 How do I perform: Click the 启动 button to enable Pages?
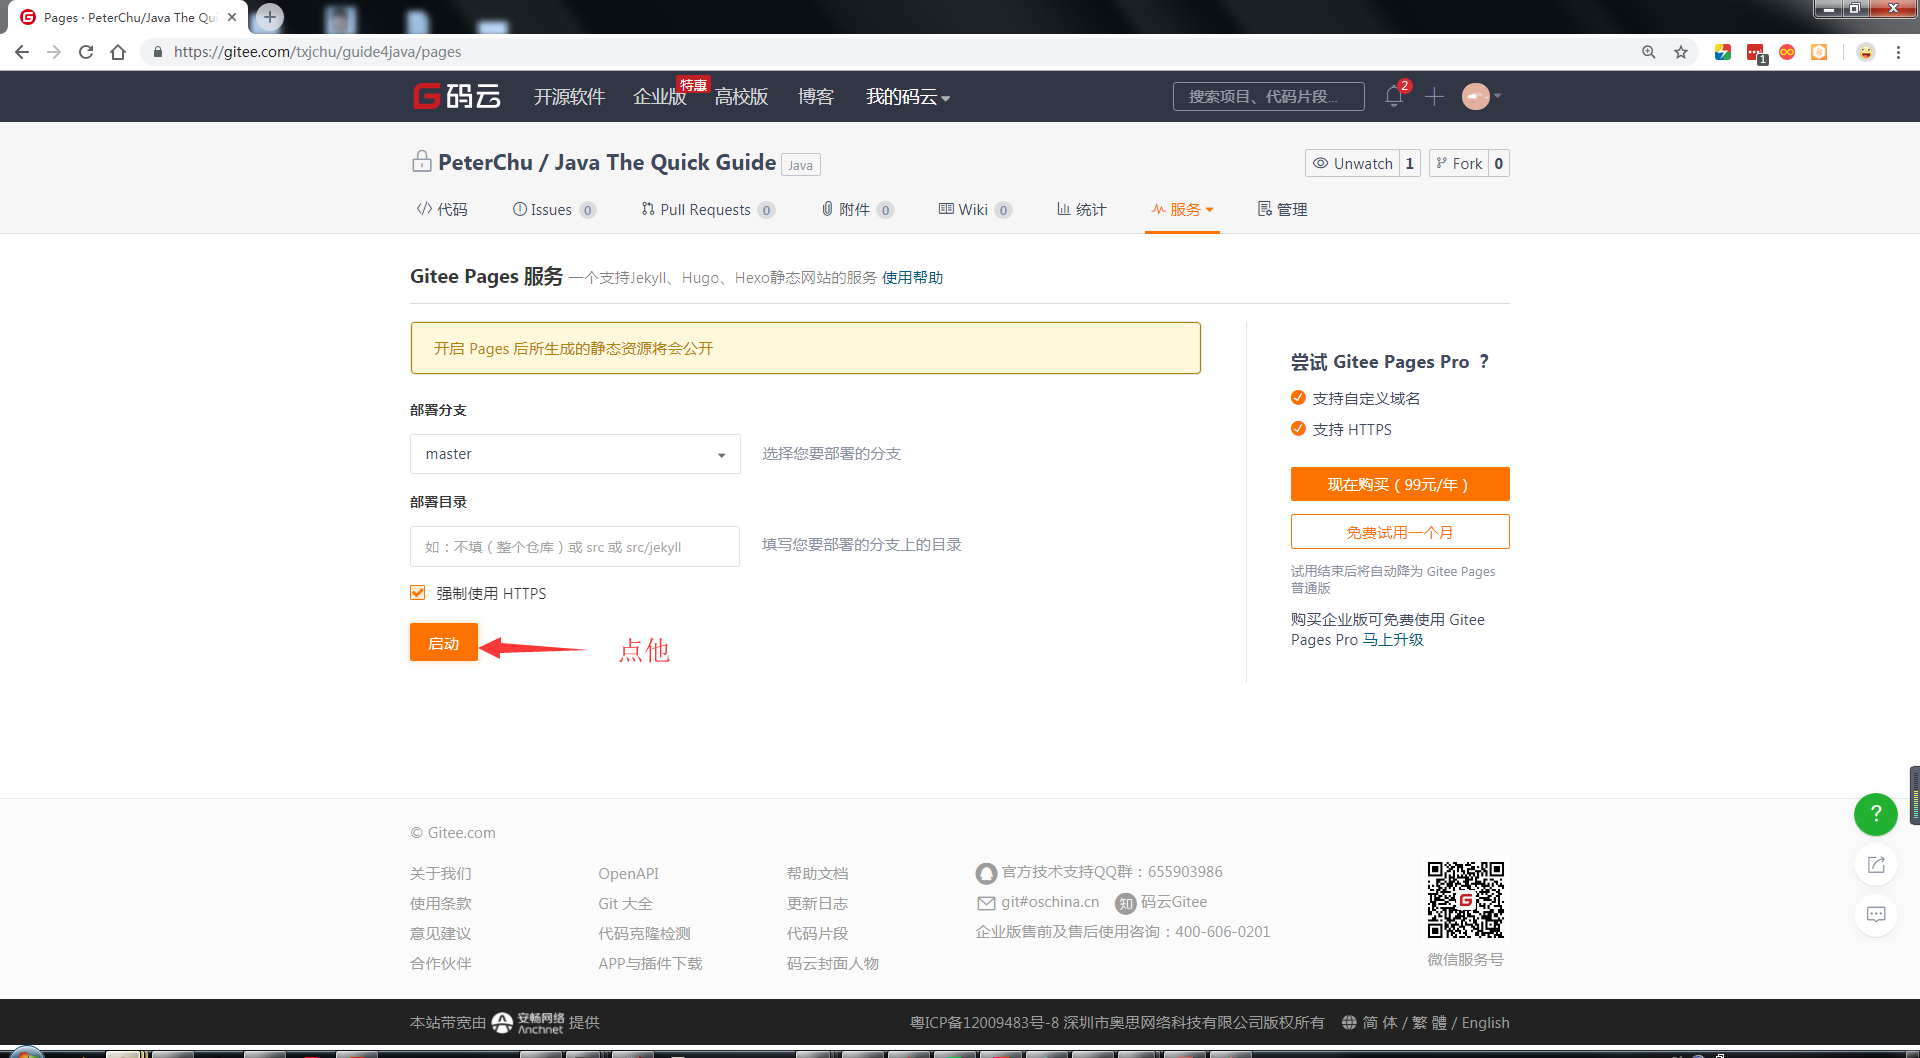point(443,642)
